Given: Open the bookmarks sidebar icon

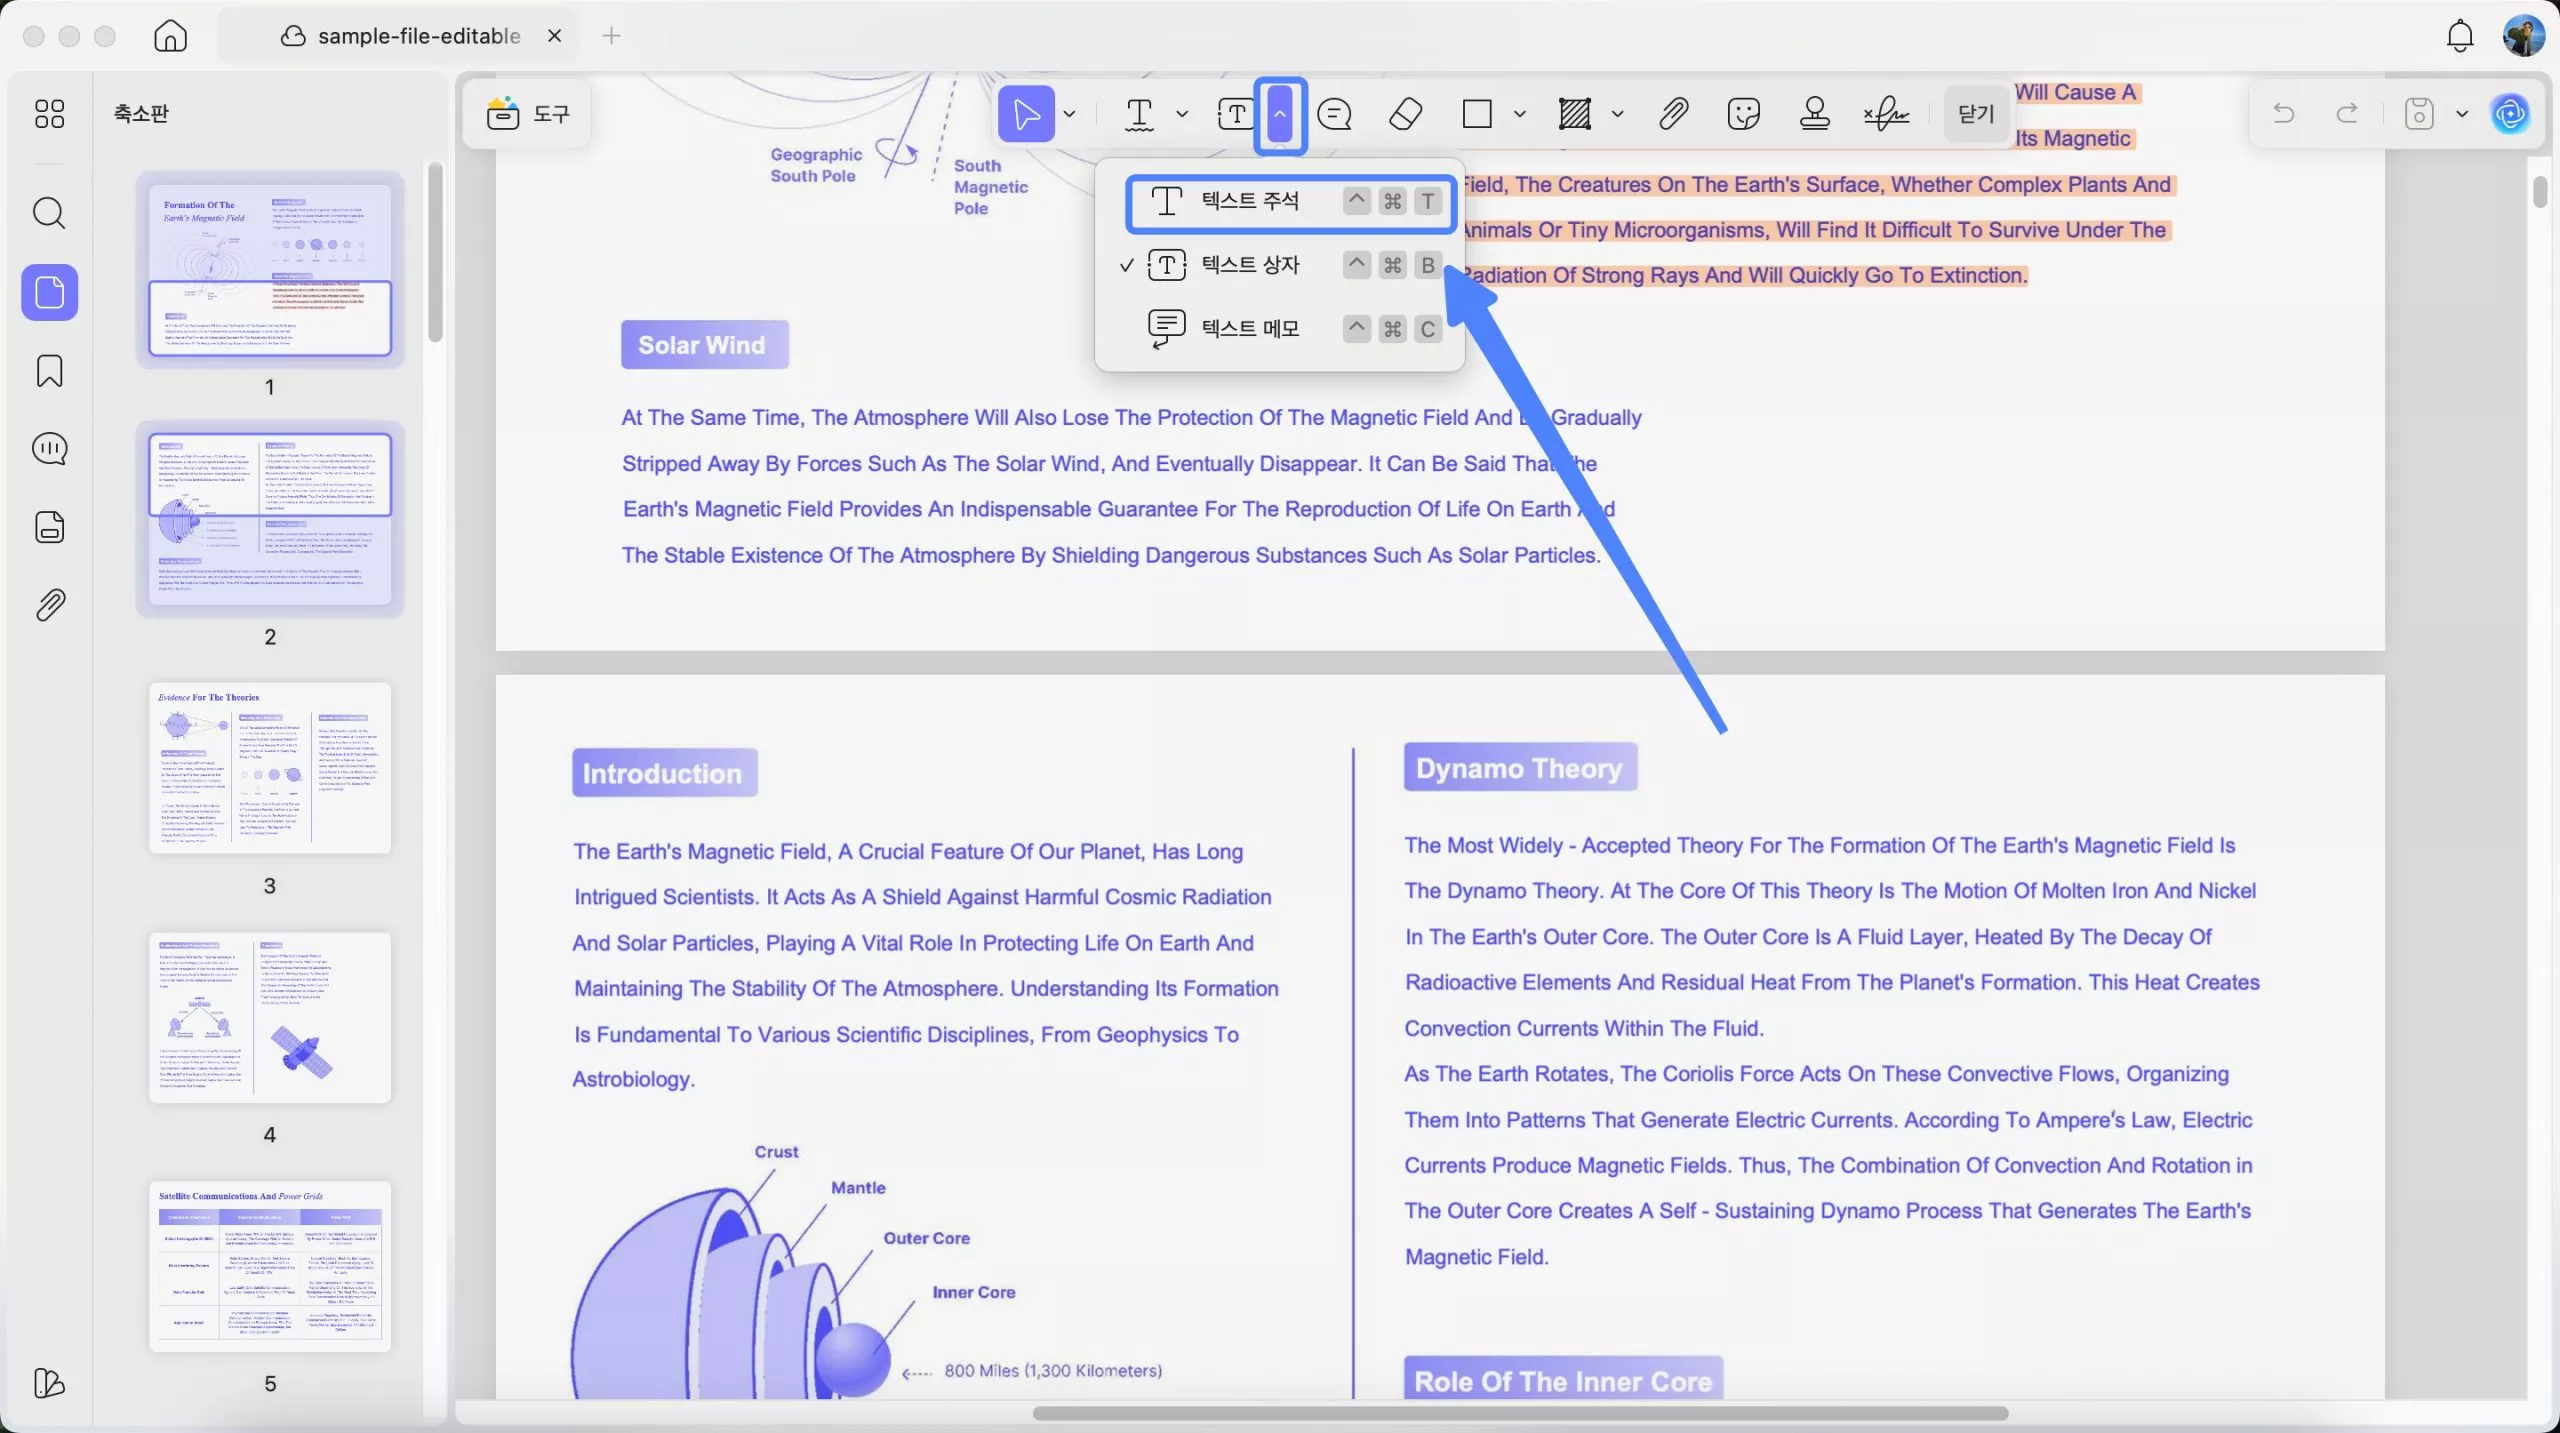Looking at the screenshot, I should click(49, 371).
